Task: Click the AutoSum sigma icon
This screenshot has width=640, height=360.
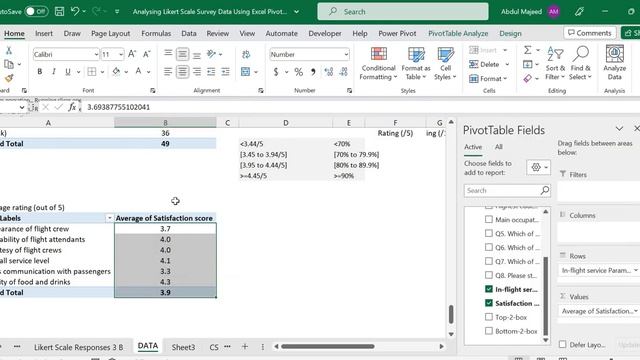Action: point(527,50)
